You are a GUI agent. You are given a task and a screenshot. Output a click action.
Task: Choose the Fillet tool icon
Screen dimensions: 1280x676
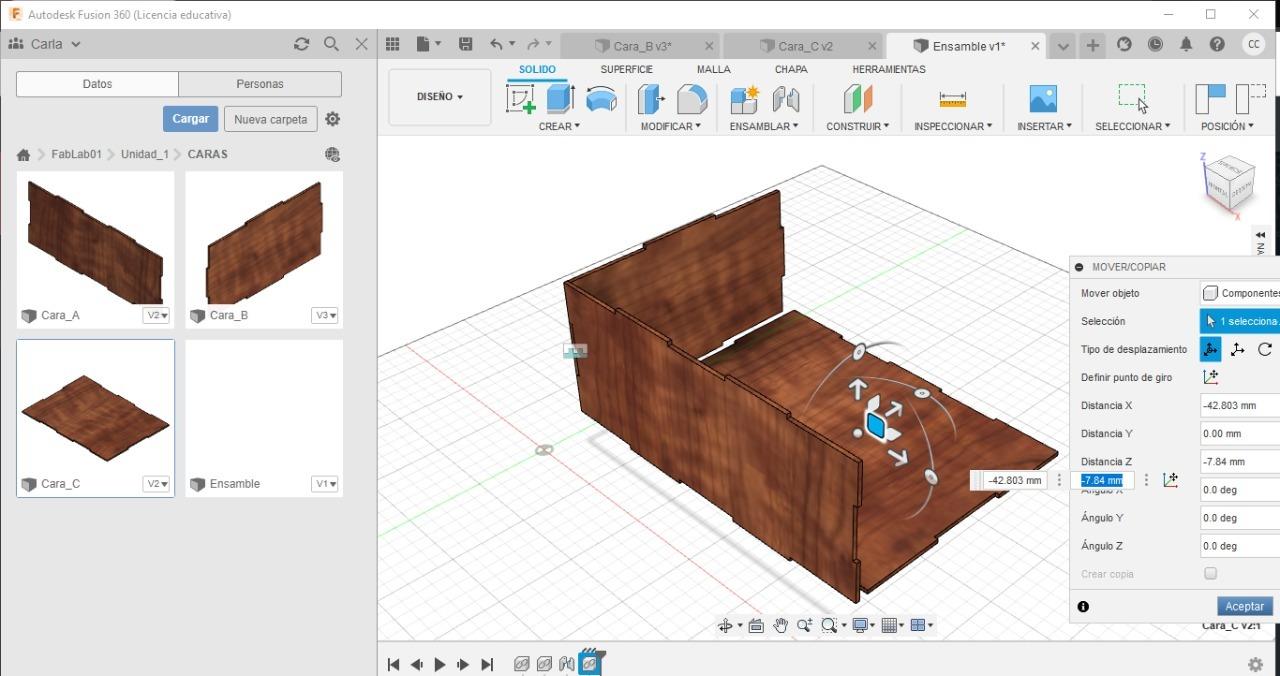coord(692,99)
